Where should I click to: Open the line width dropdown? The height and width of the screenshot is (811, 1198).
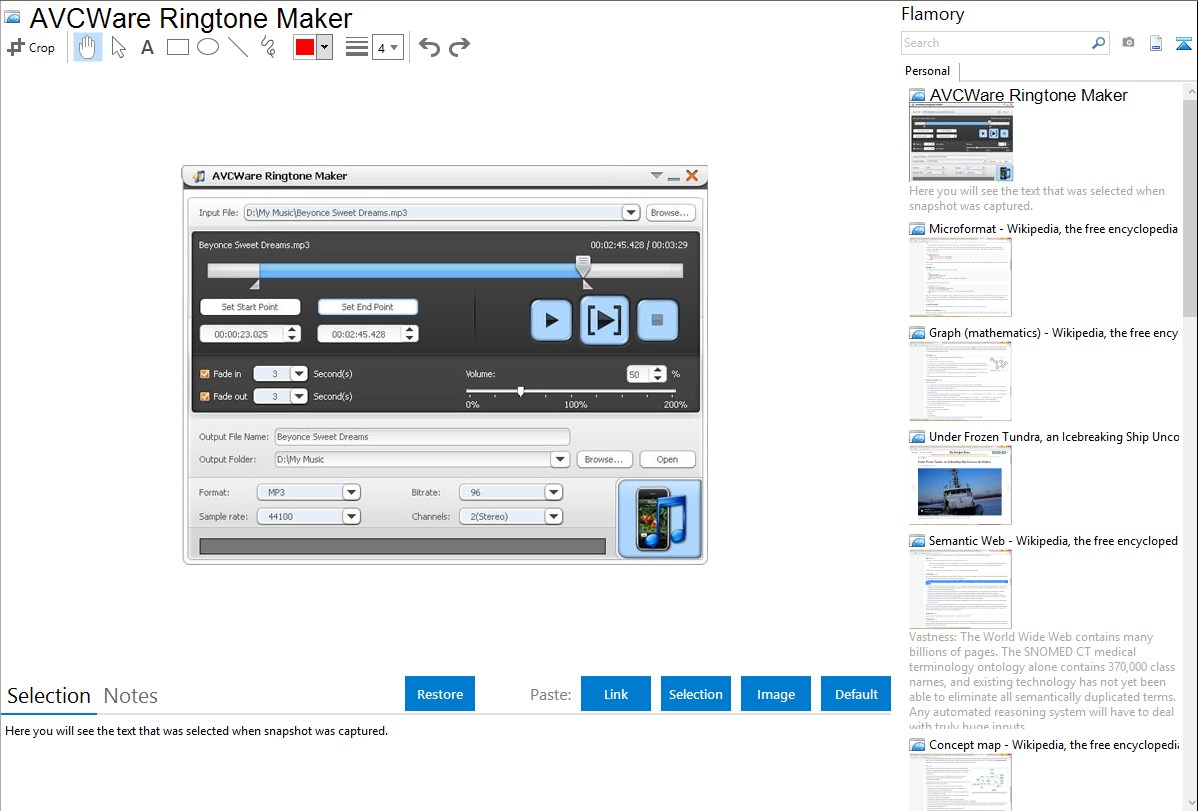click(x=387, y=47)
